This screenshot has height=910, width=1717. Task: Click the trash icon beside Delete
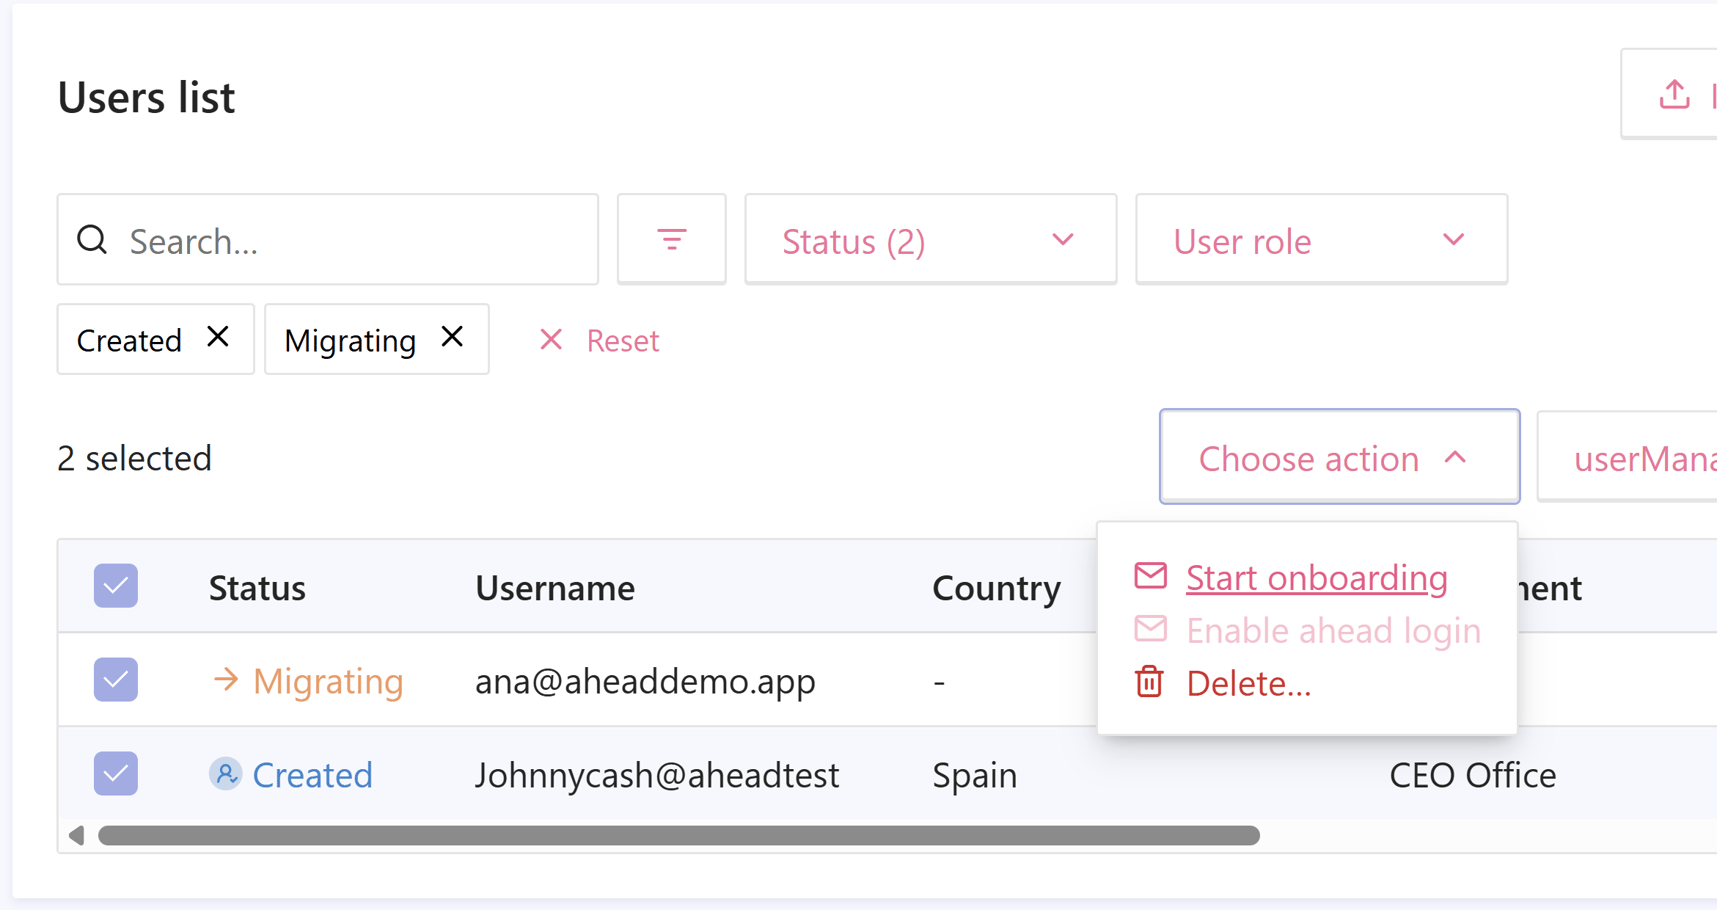point(1150,682)
